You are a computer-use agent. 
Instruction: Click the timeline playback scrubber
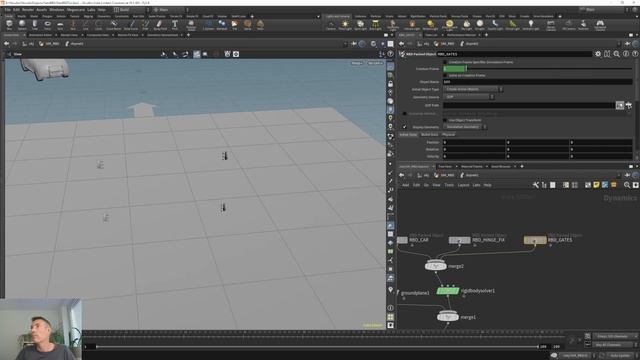(317, 347)
